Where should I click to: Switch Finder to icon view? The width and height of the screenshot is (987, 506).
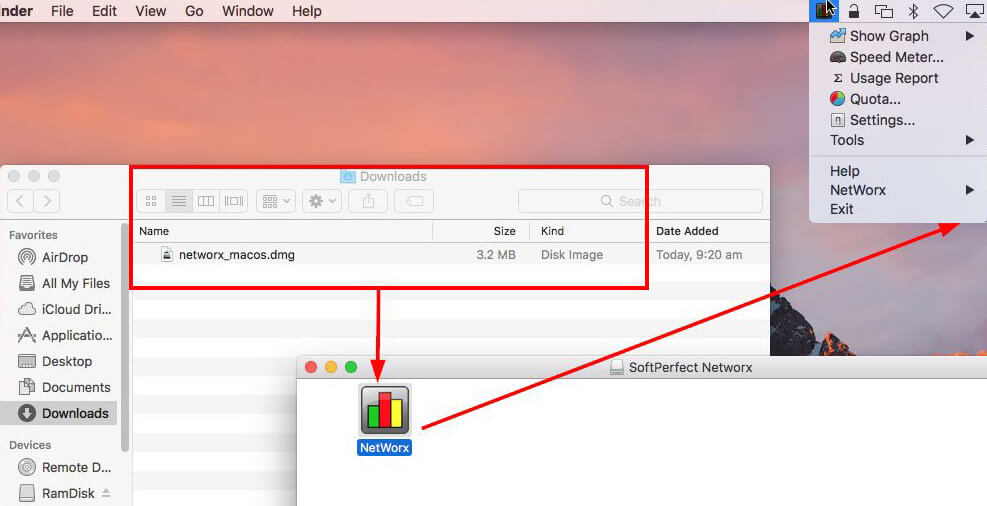pos(151,201)
